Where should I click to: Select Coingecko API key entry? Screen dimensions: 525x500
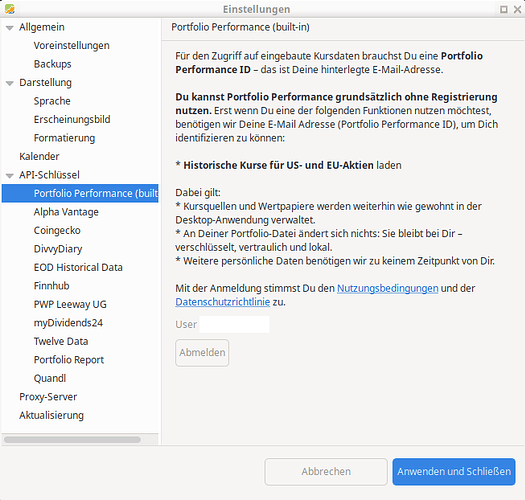57,230
